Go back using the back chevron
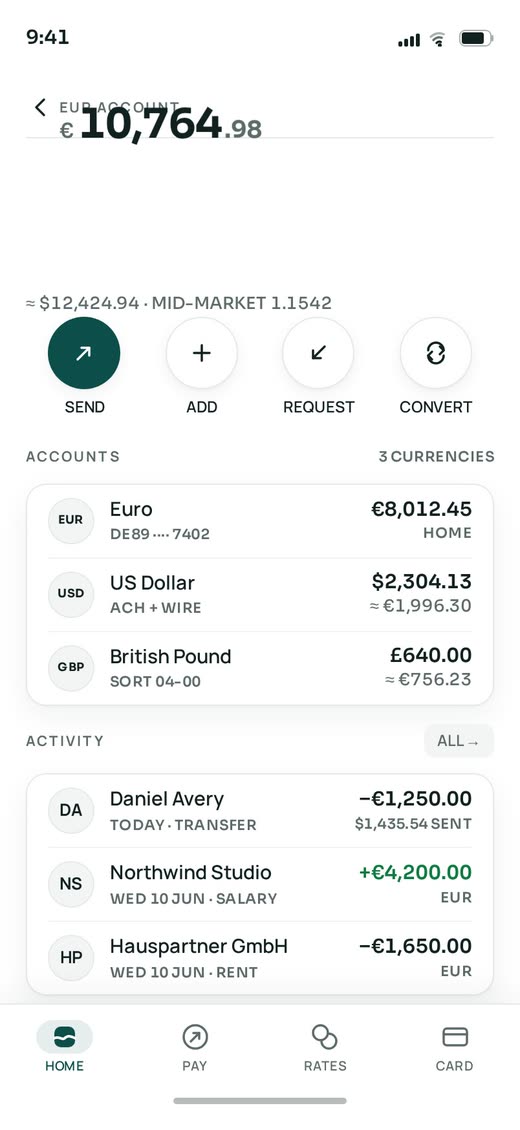 click(40, 108)
